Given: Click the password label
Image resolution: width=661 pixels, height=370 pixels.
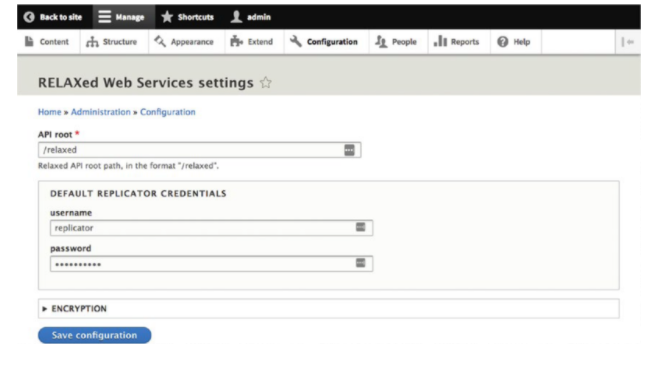Looking at the screenshot, I should 70,249.
